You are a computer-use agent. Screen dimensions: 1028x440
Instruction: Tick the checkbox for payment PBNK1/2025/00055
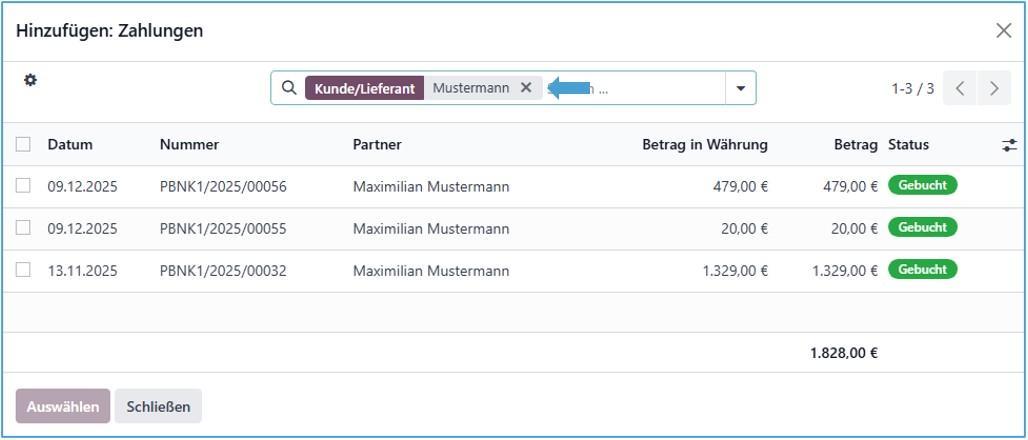pos(23,228)
